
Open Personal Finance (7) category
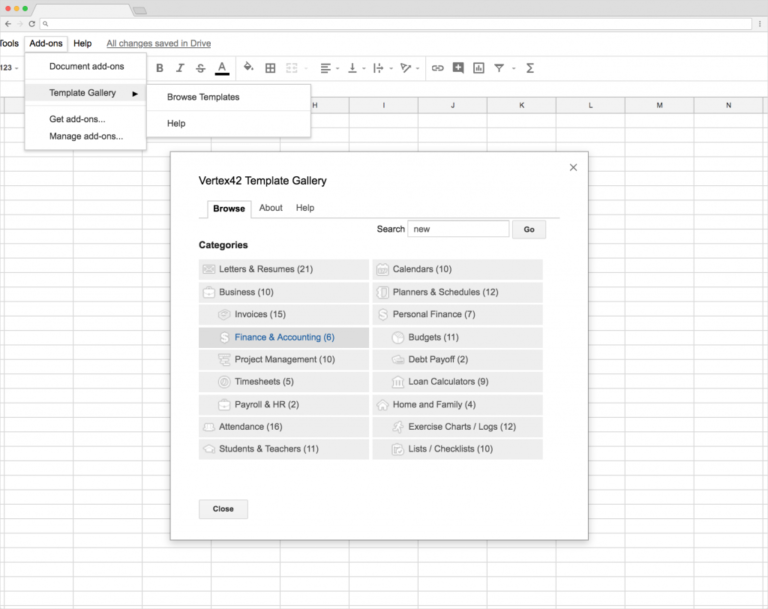point(457,315)
